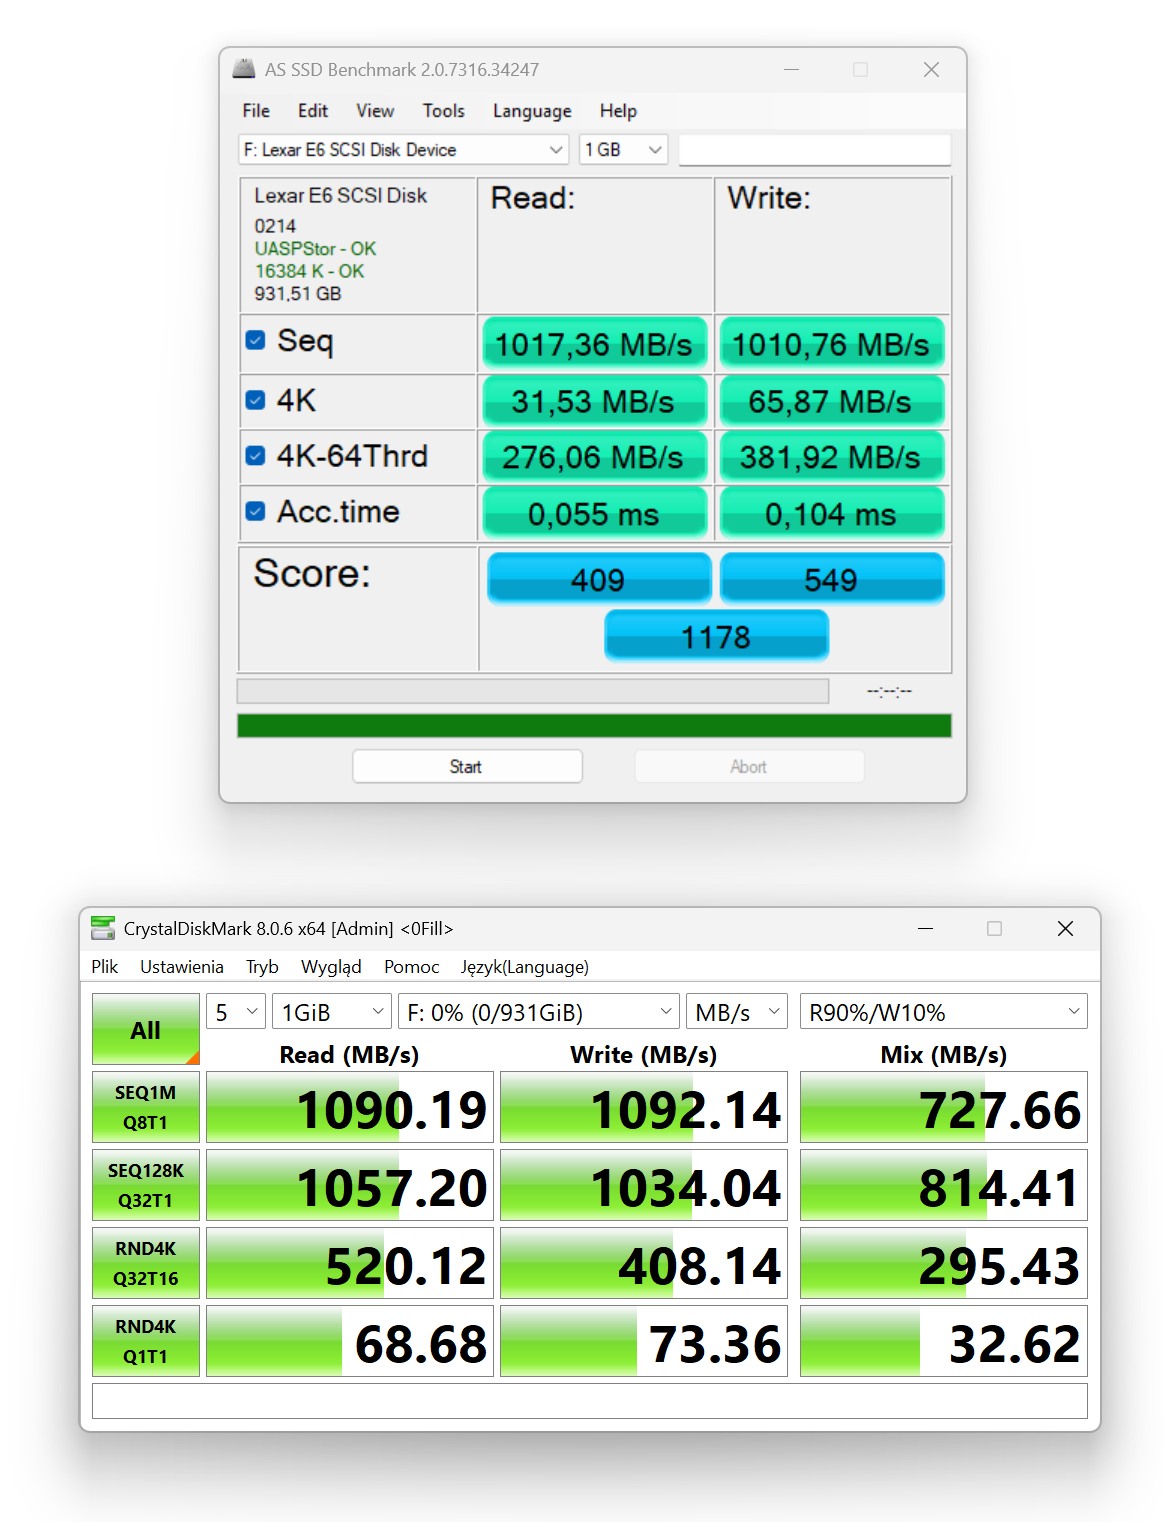Run the RND4K Q32T16 test
Screen dimensions: 1164x1522
pos(146,1263)
